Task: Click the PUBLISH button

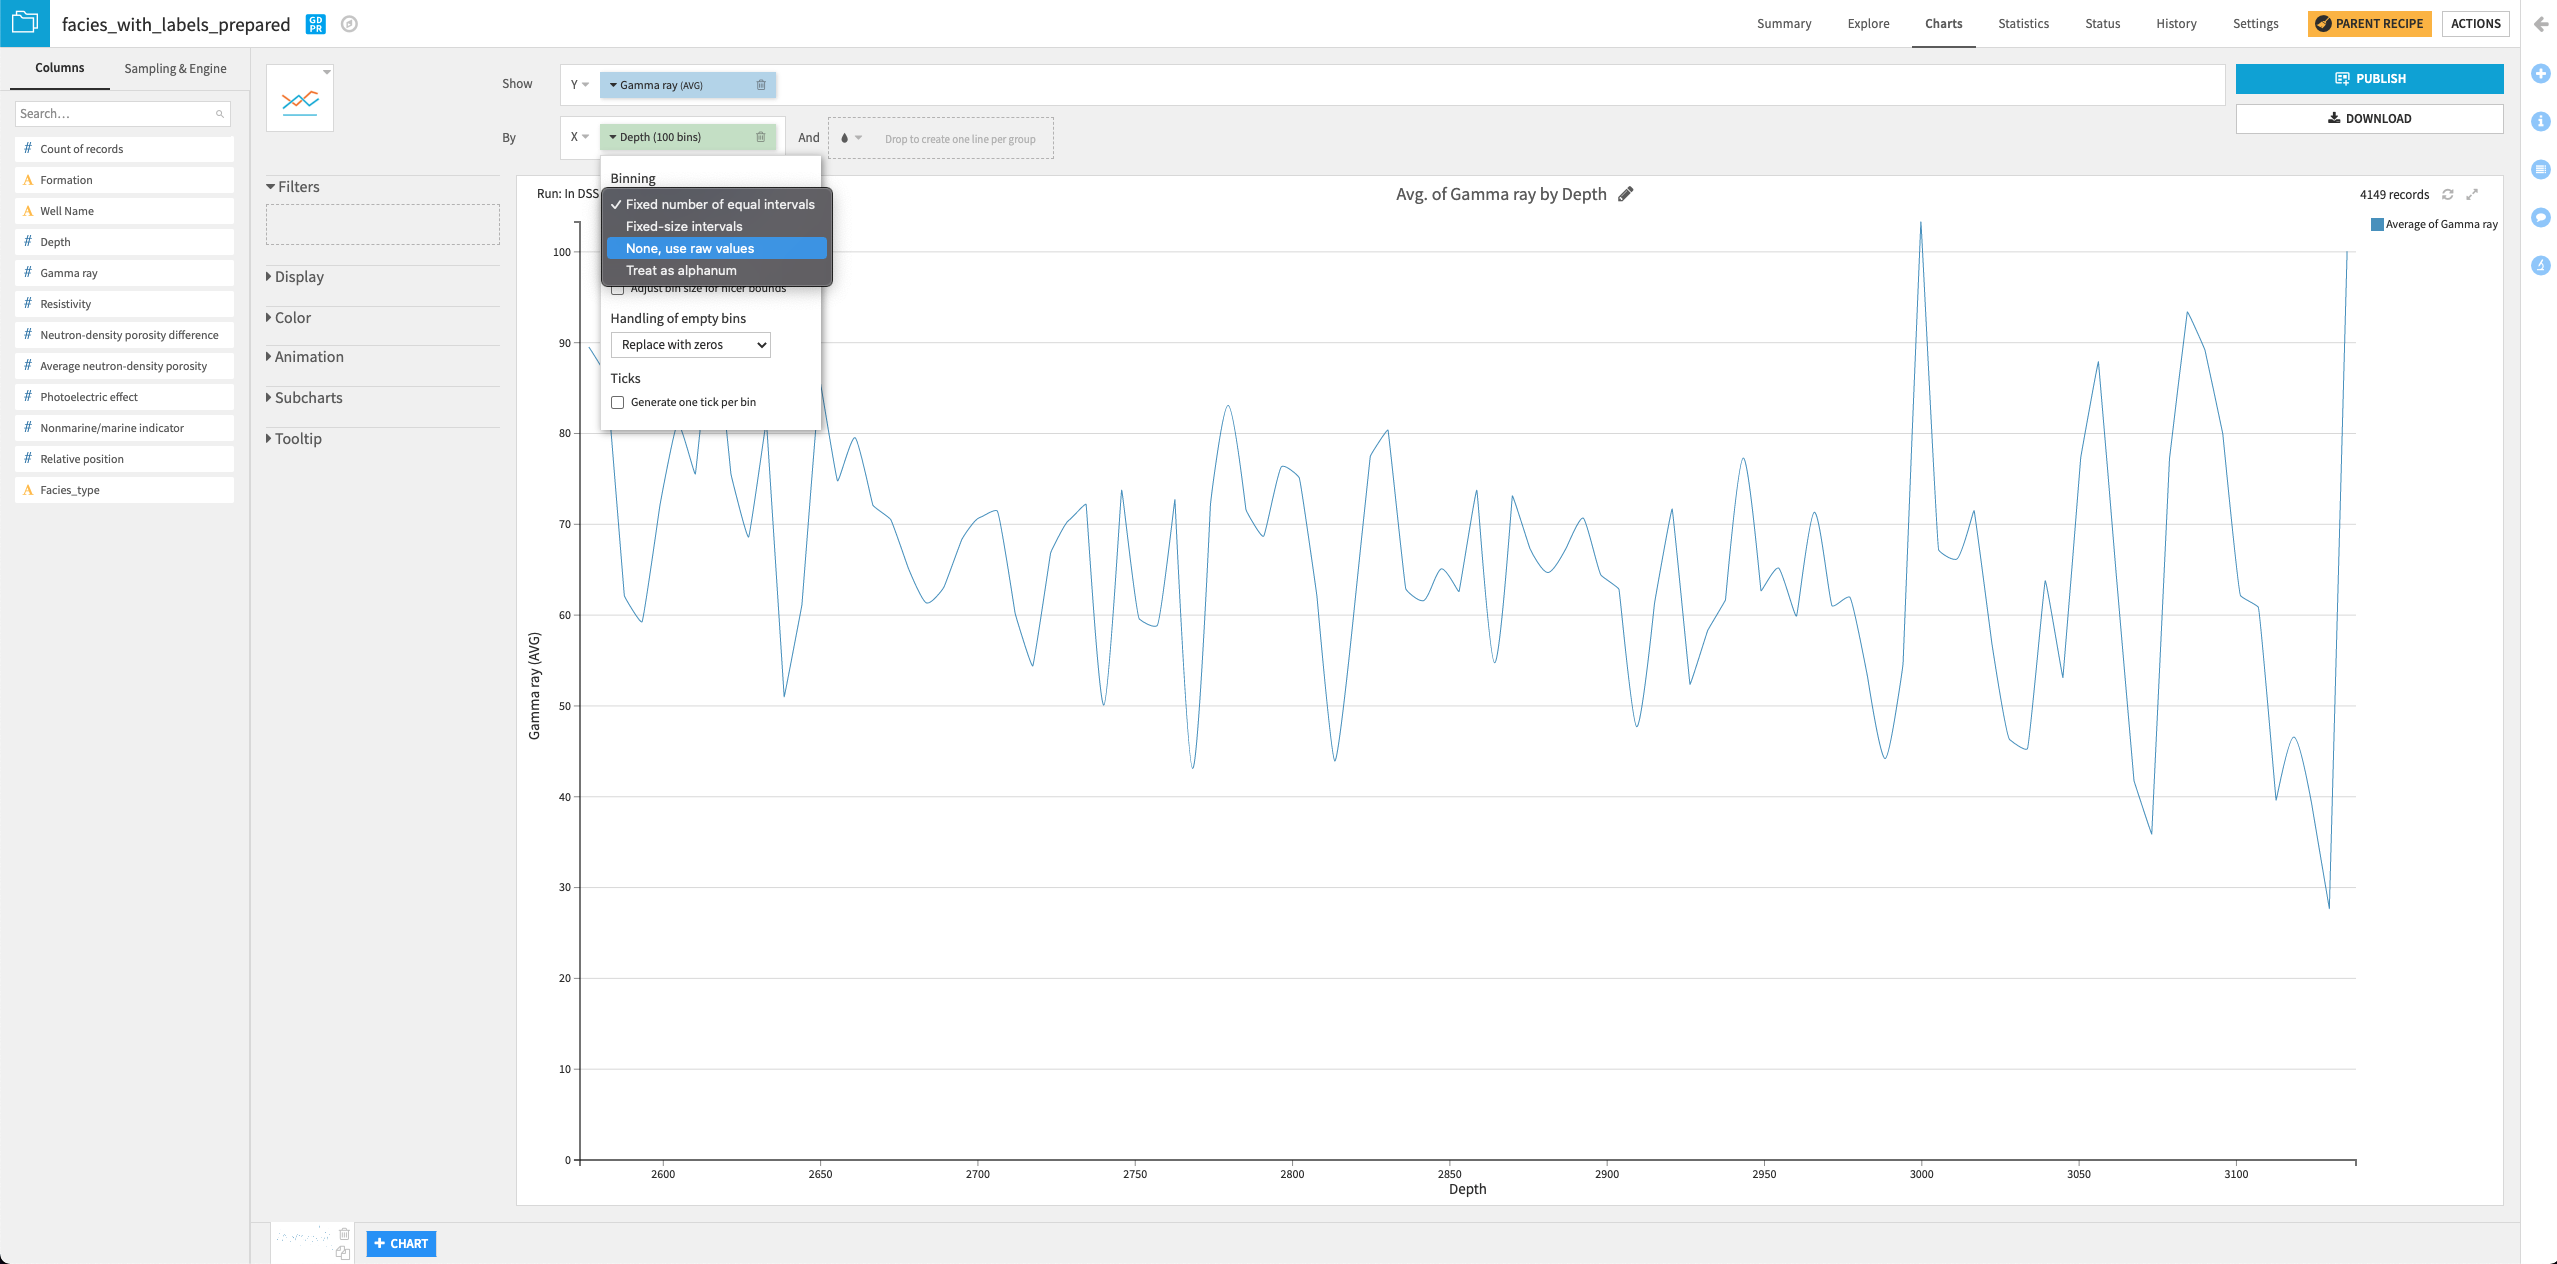Action: [x=2369, y=78]
